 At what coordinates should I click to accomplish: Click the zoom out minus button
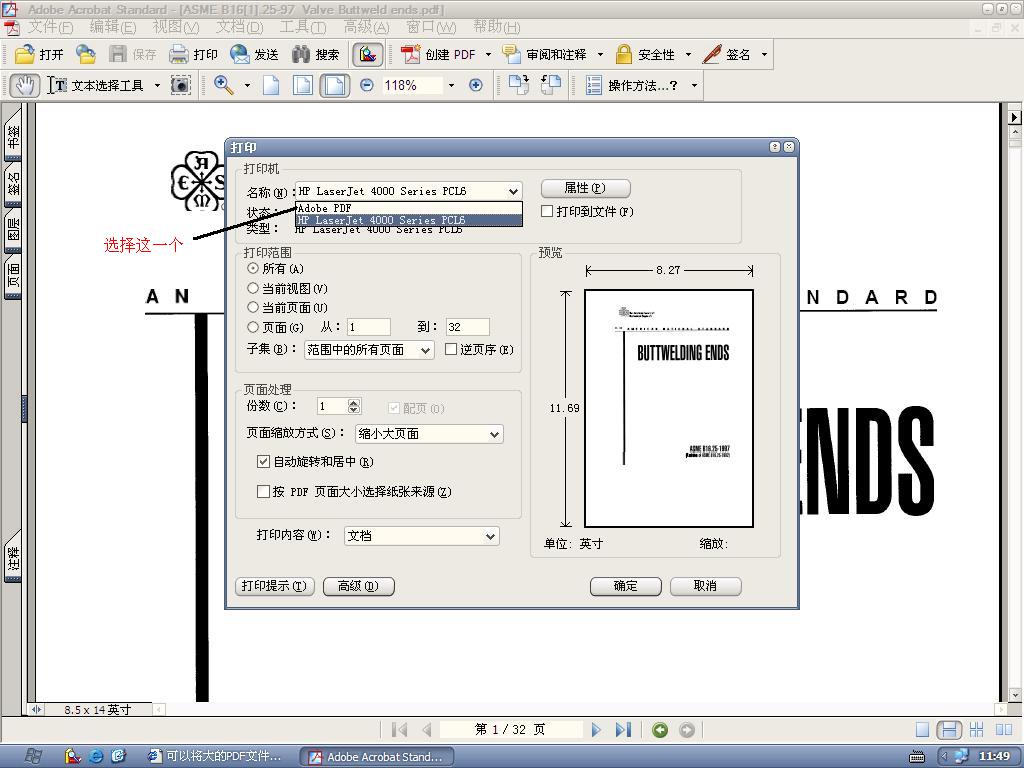click(x=367, y=86)
